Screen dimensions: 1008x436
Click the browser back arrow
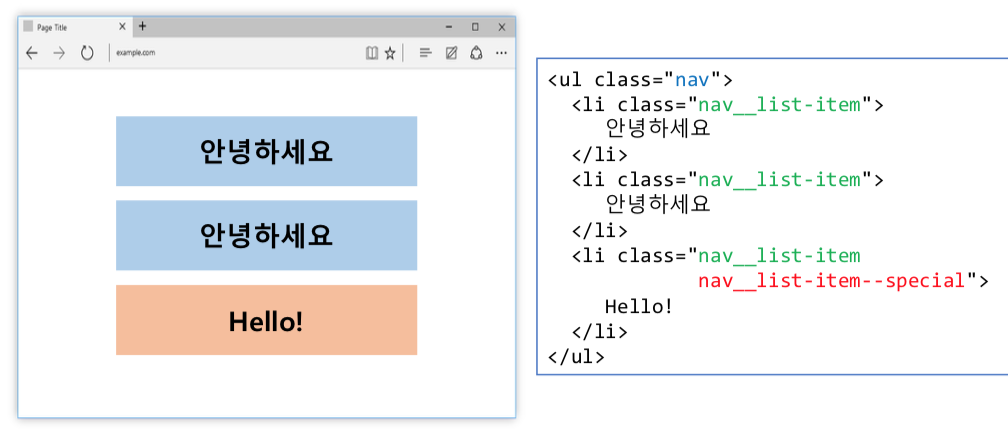pos(32,53)
